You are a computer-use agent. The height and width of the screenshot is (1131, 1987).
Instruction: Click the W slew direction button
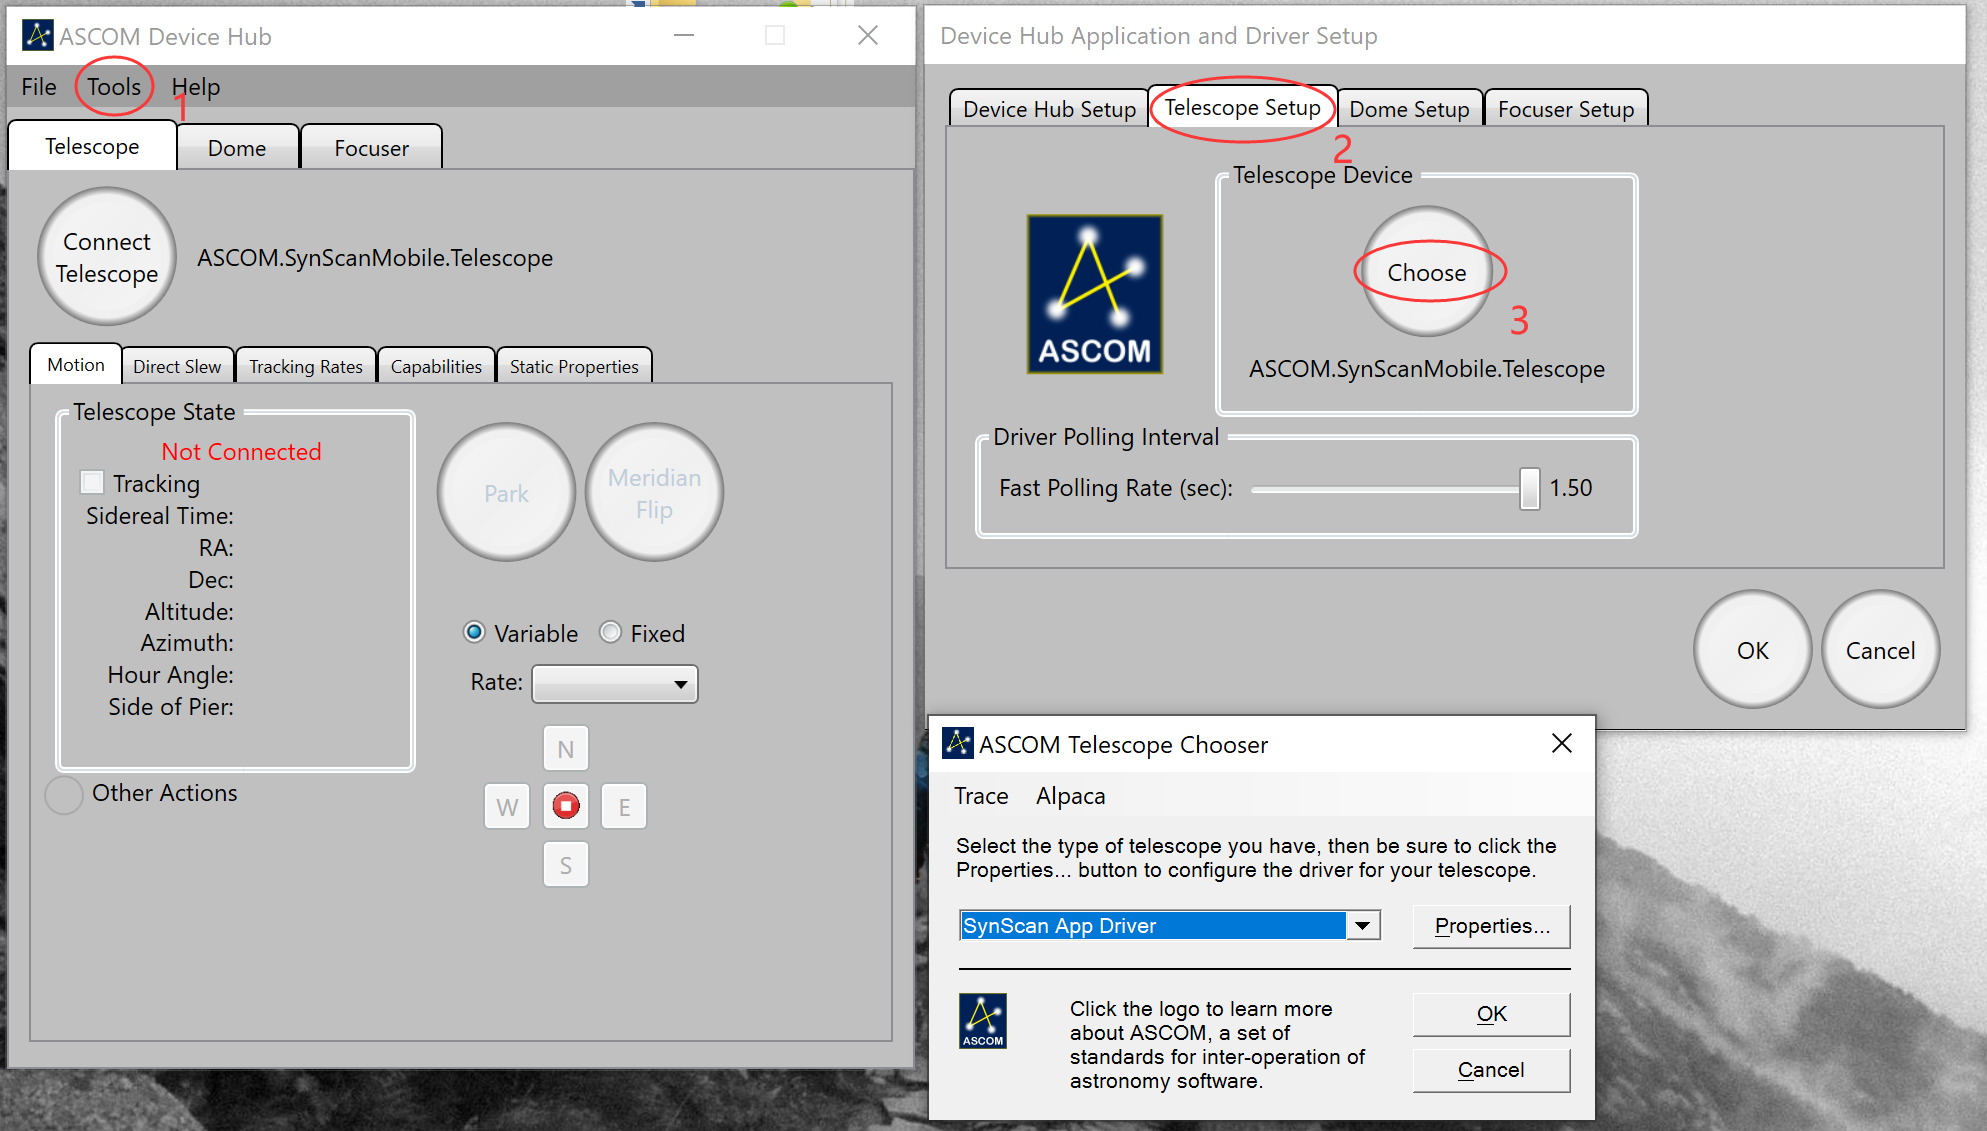click(506, 806)
